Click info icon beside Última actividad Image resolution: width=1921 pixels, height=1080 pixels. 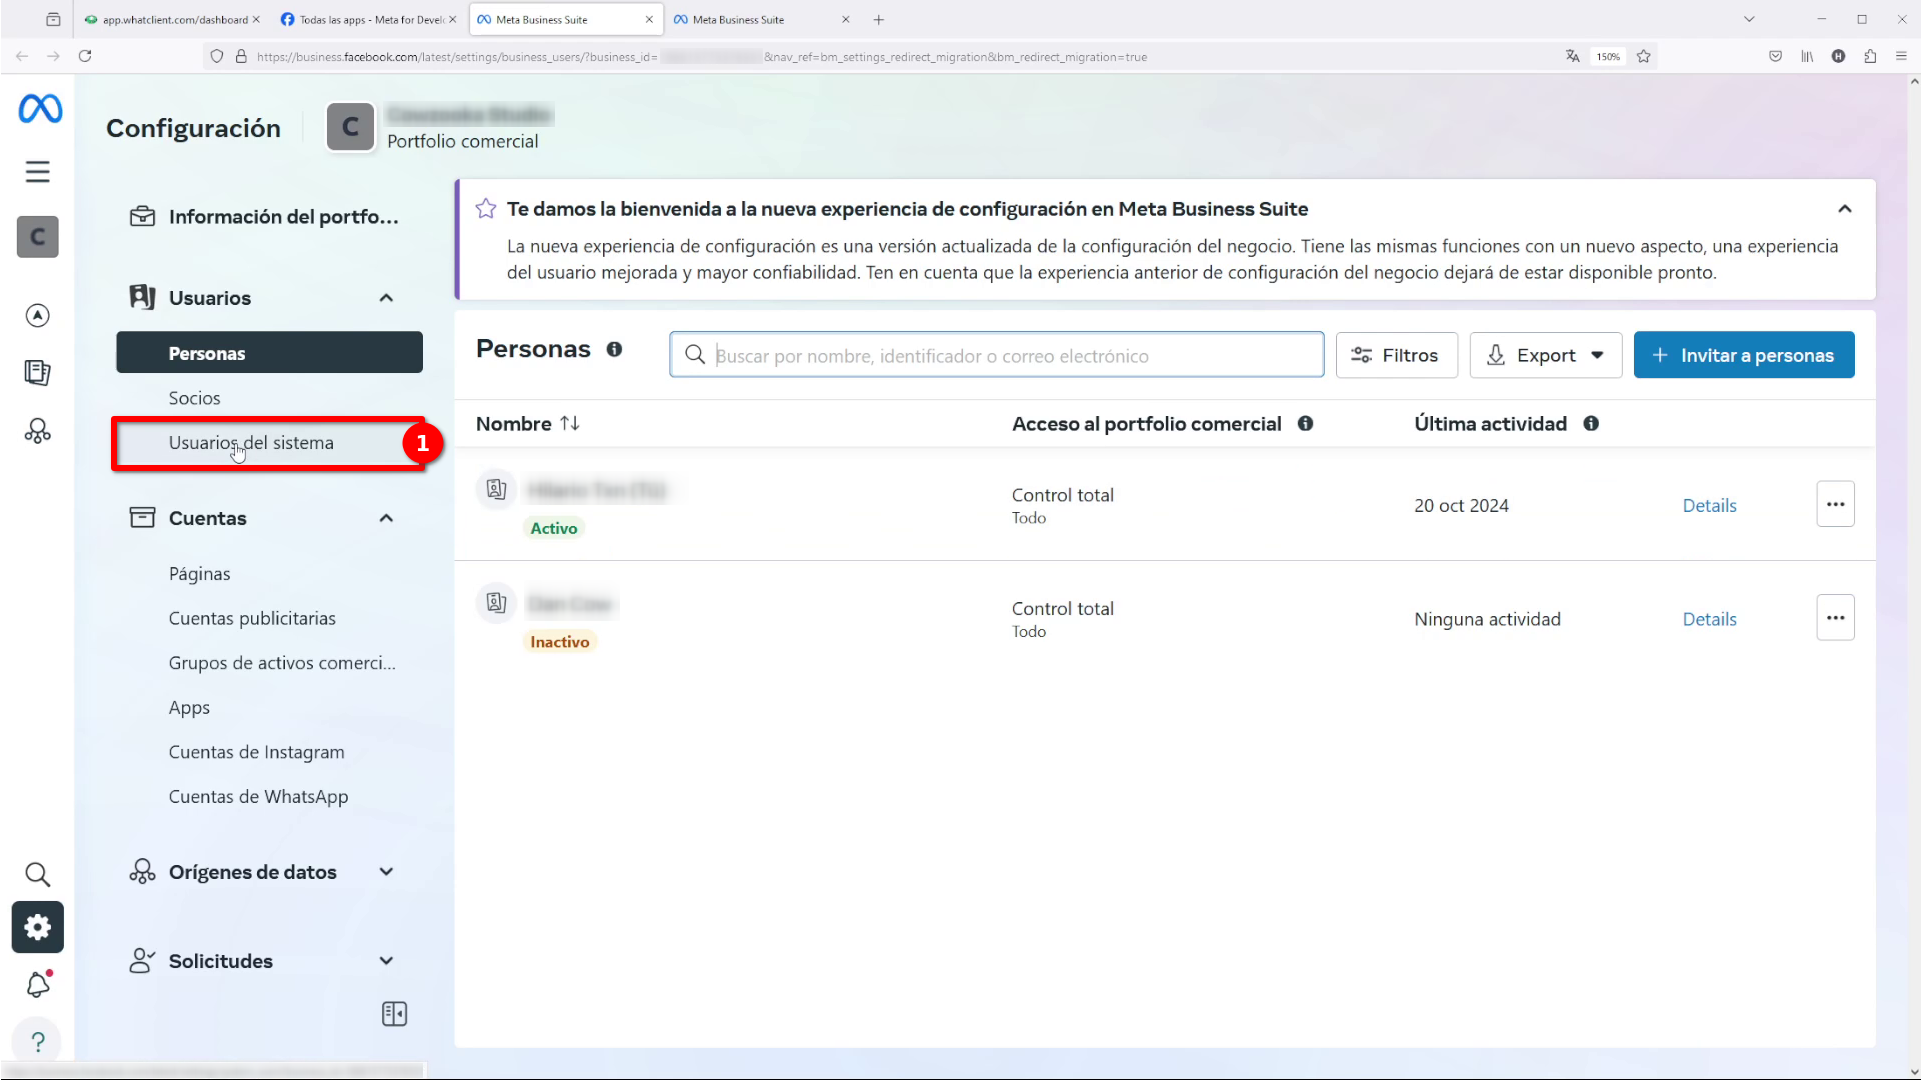(x=1591, y=424)
